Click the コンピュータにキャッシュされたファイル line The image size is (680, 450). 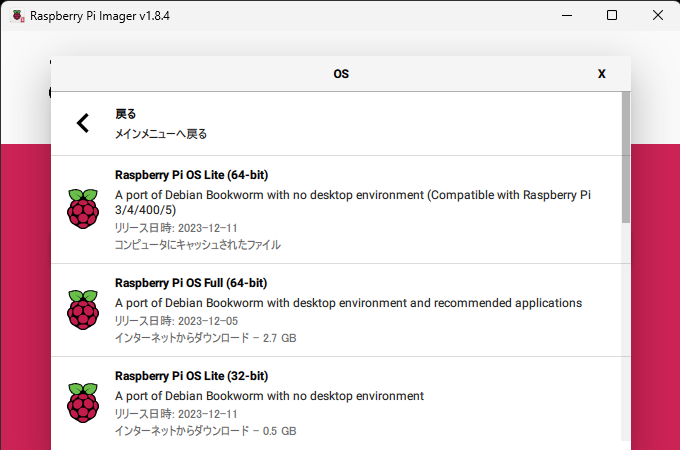(x=198, y=245)
